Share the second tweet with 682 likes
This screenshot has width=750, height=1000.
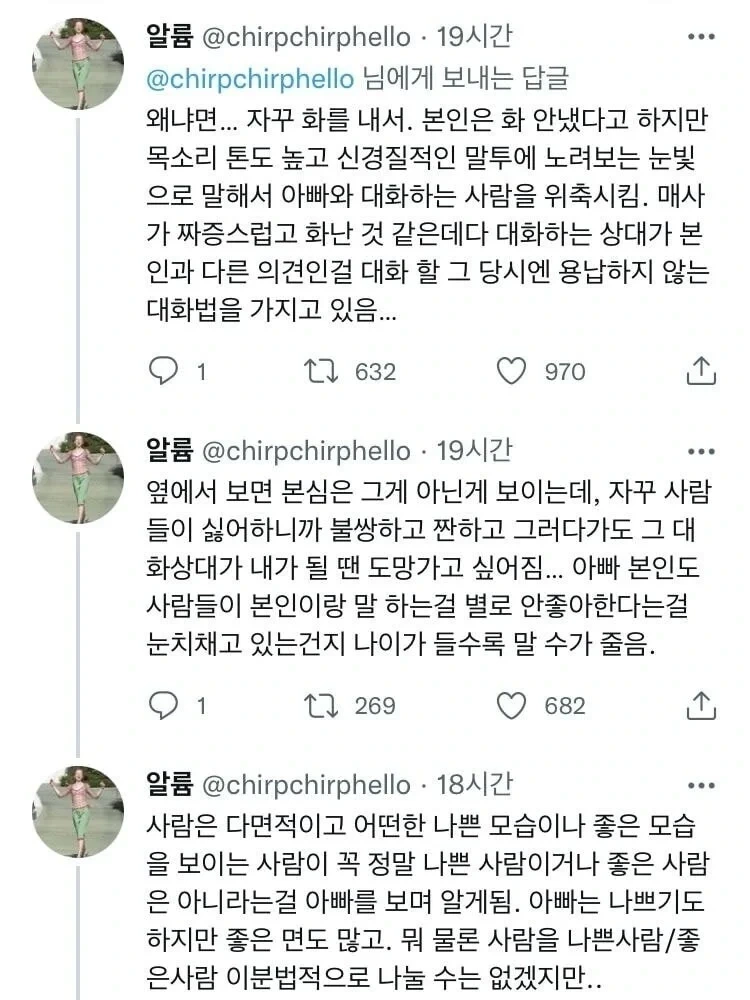701,705
